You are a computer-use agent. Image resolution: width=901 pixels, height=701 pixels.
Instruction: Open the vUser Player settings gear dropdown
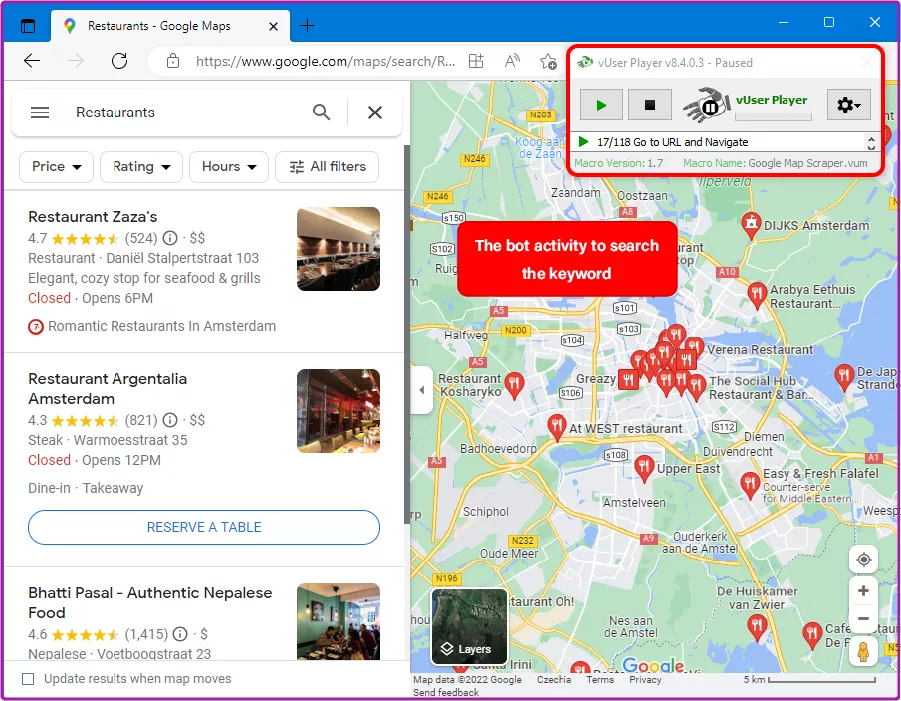pyautogui.click(x=848, y=105)
